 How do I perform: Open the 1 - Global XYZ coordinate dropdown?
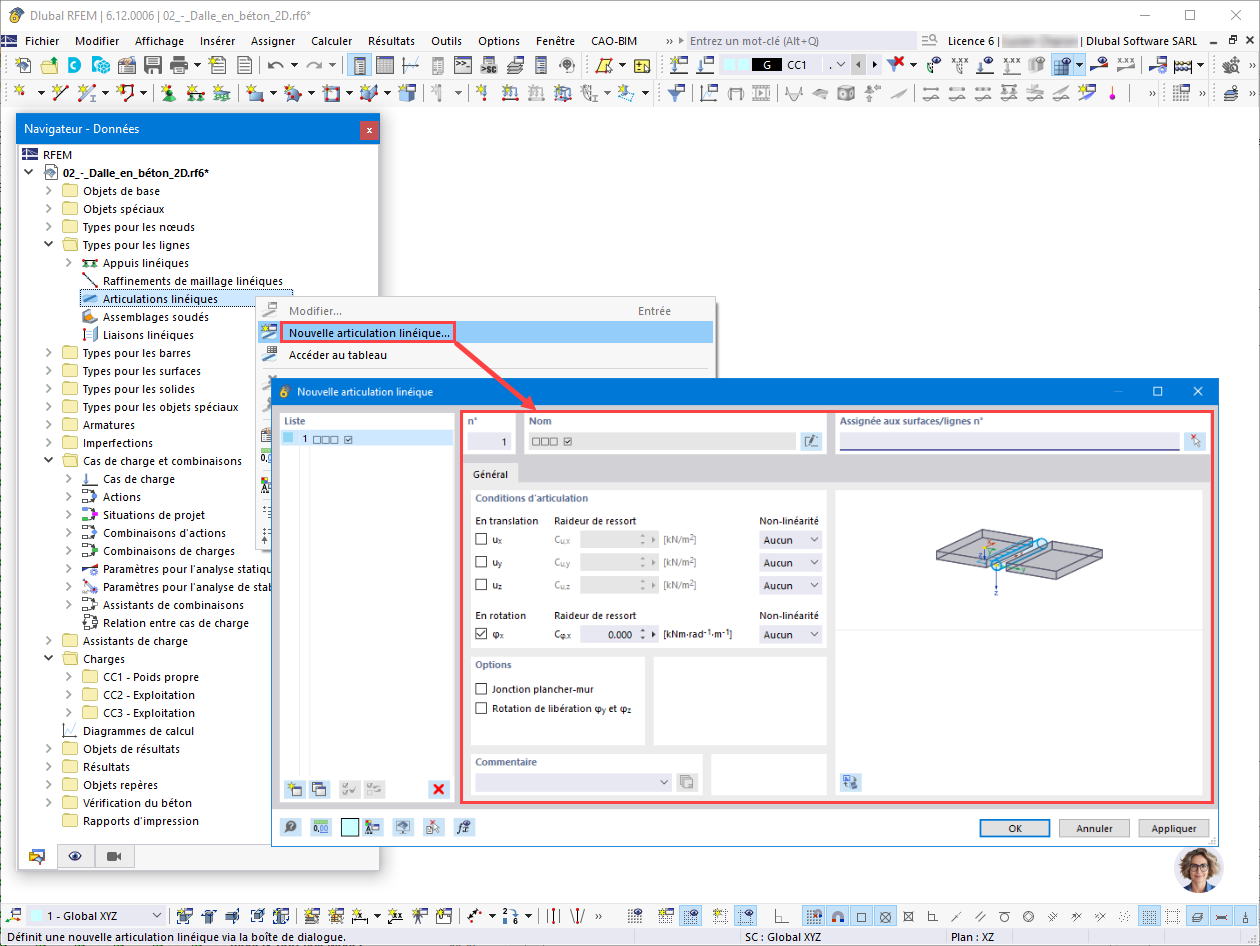click(x=97, y=915)
